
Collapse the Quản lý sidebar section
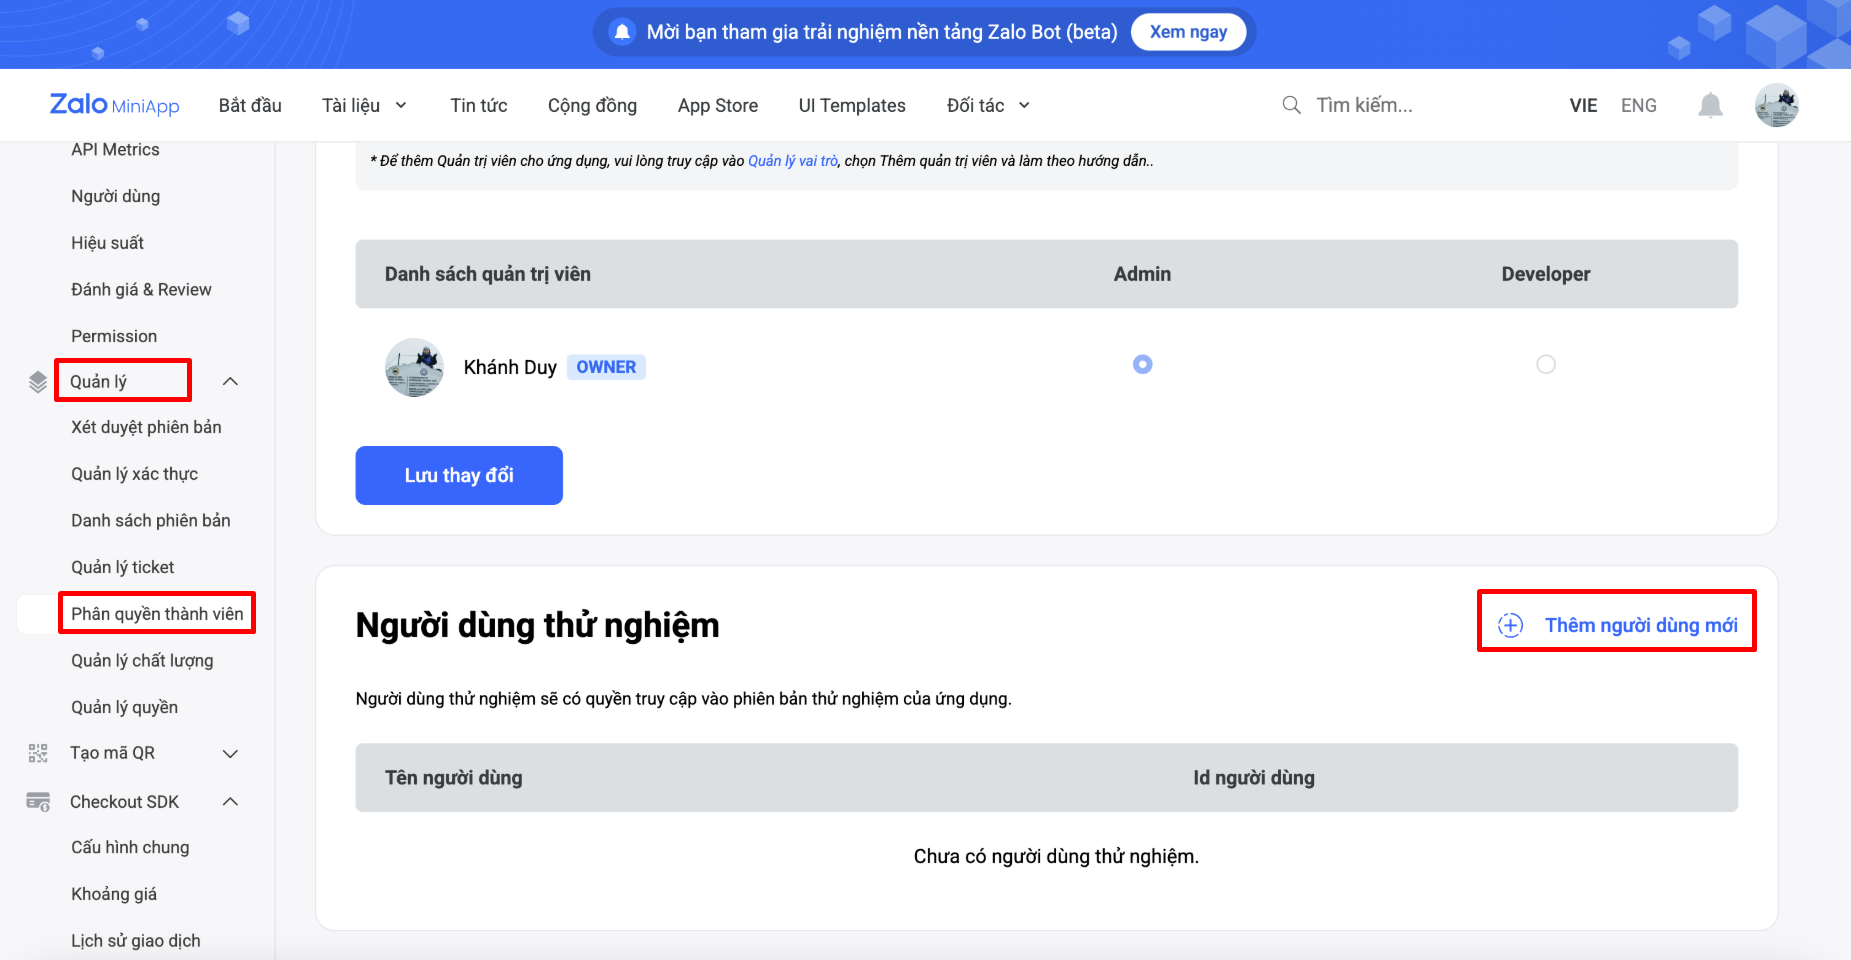click(x=230, y=382)
